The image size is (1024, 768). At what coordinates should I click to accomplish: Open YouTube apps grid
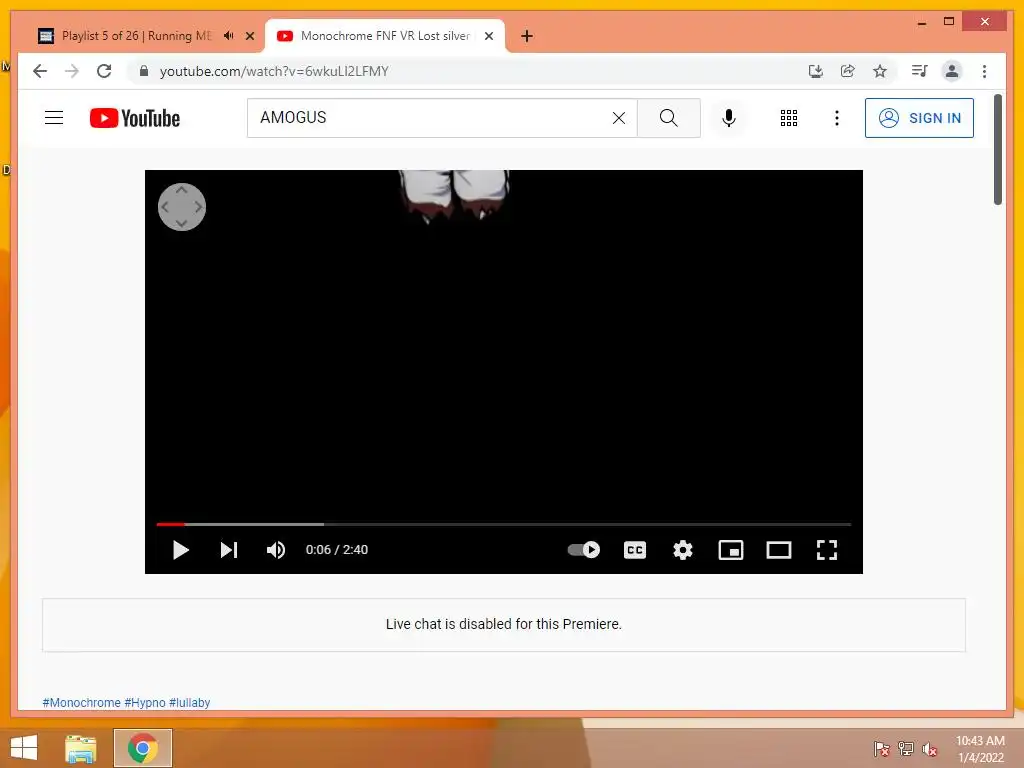[x=789, y=118]
